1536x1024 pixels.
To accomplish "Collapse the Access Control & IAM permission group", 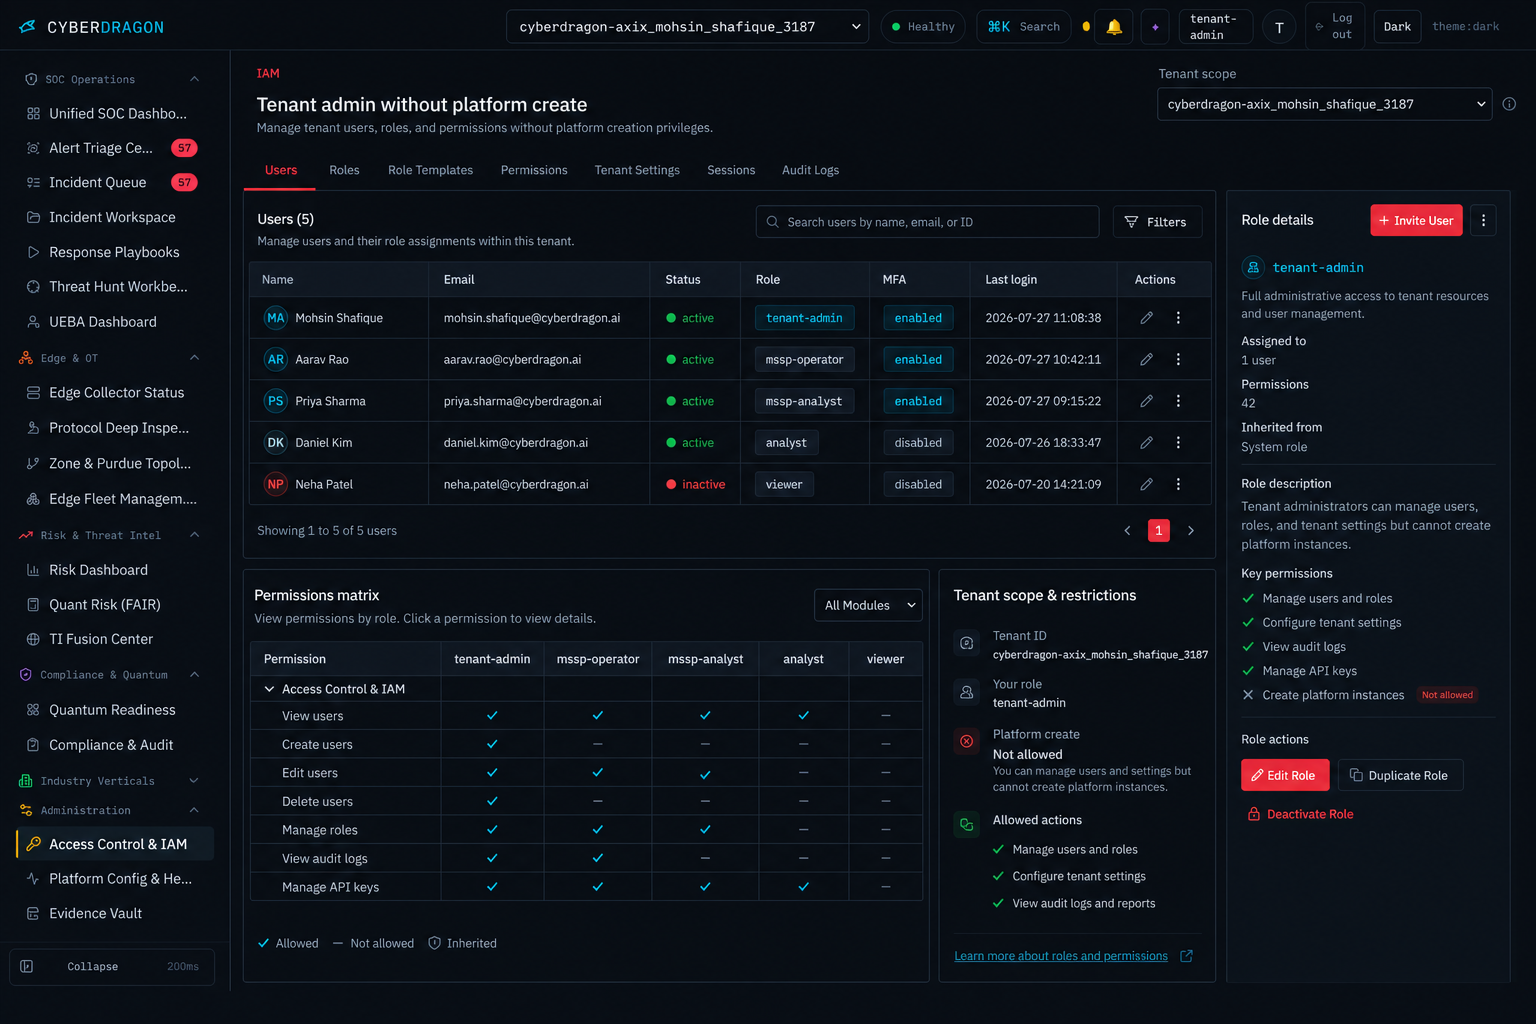I will 269,689.
